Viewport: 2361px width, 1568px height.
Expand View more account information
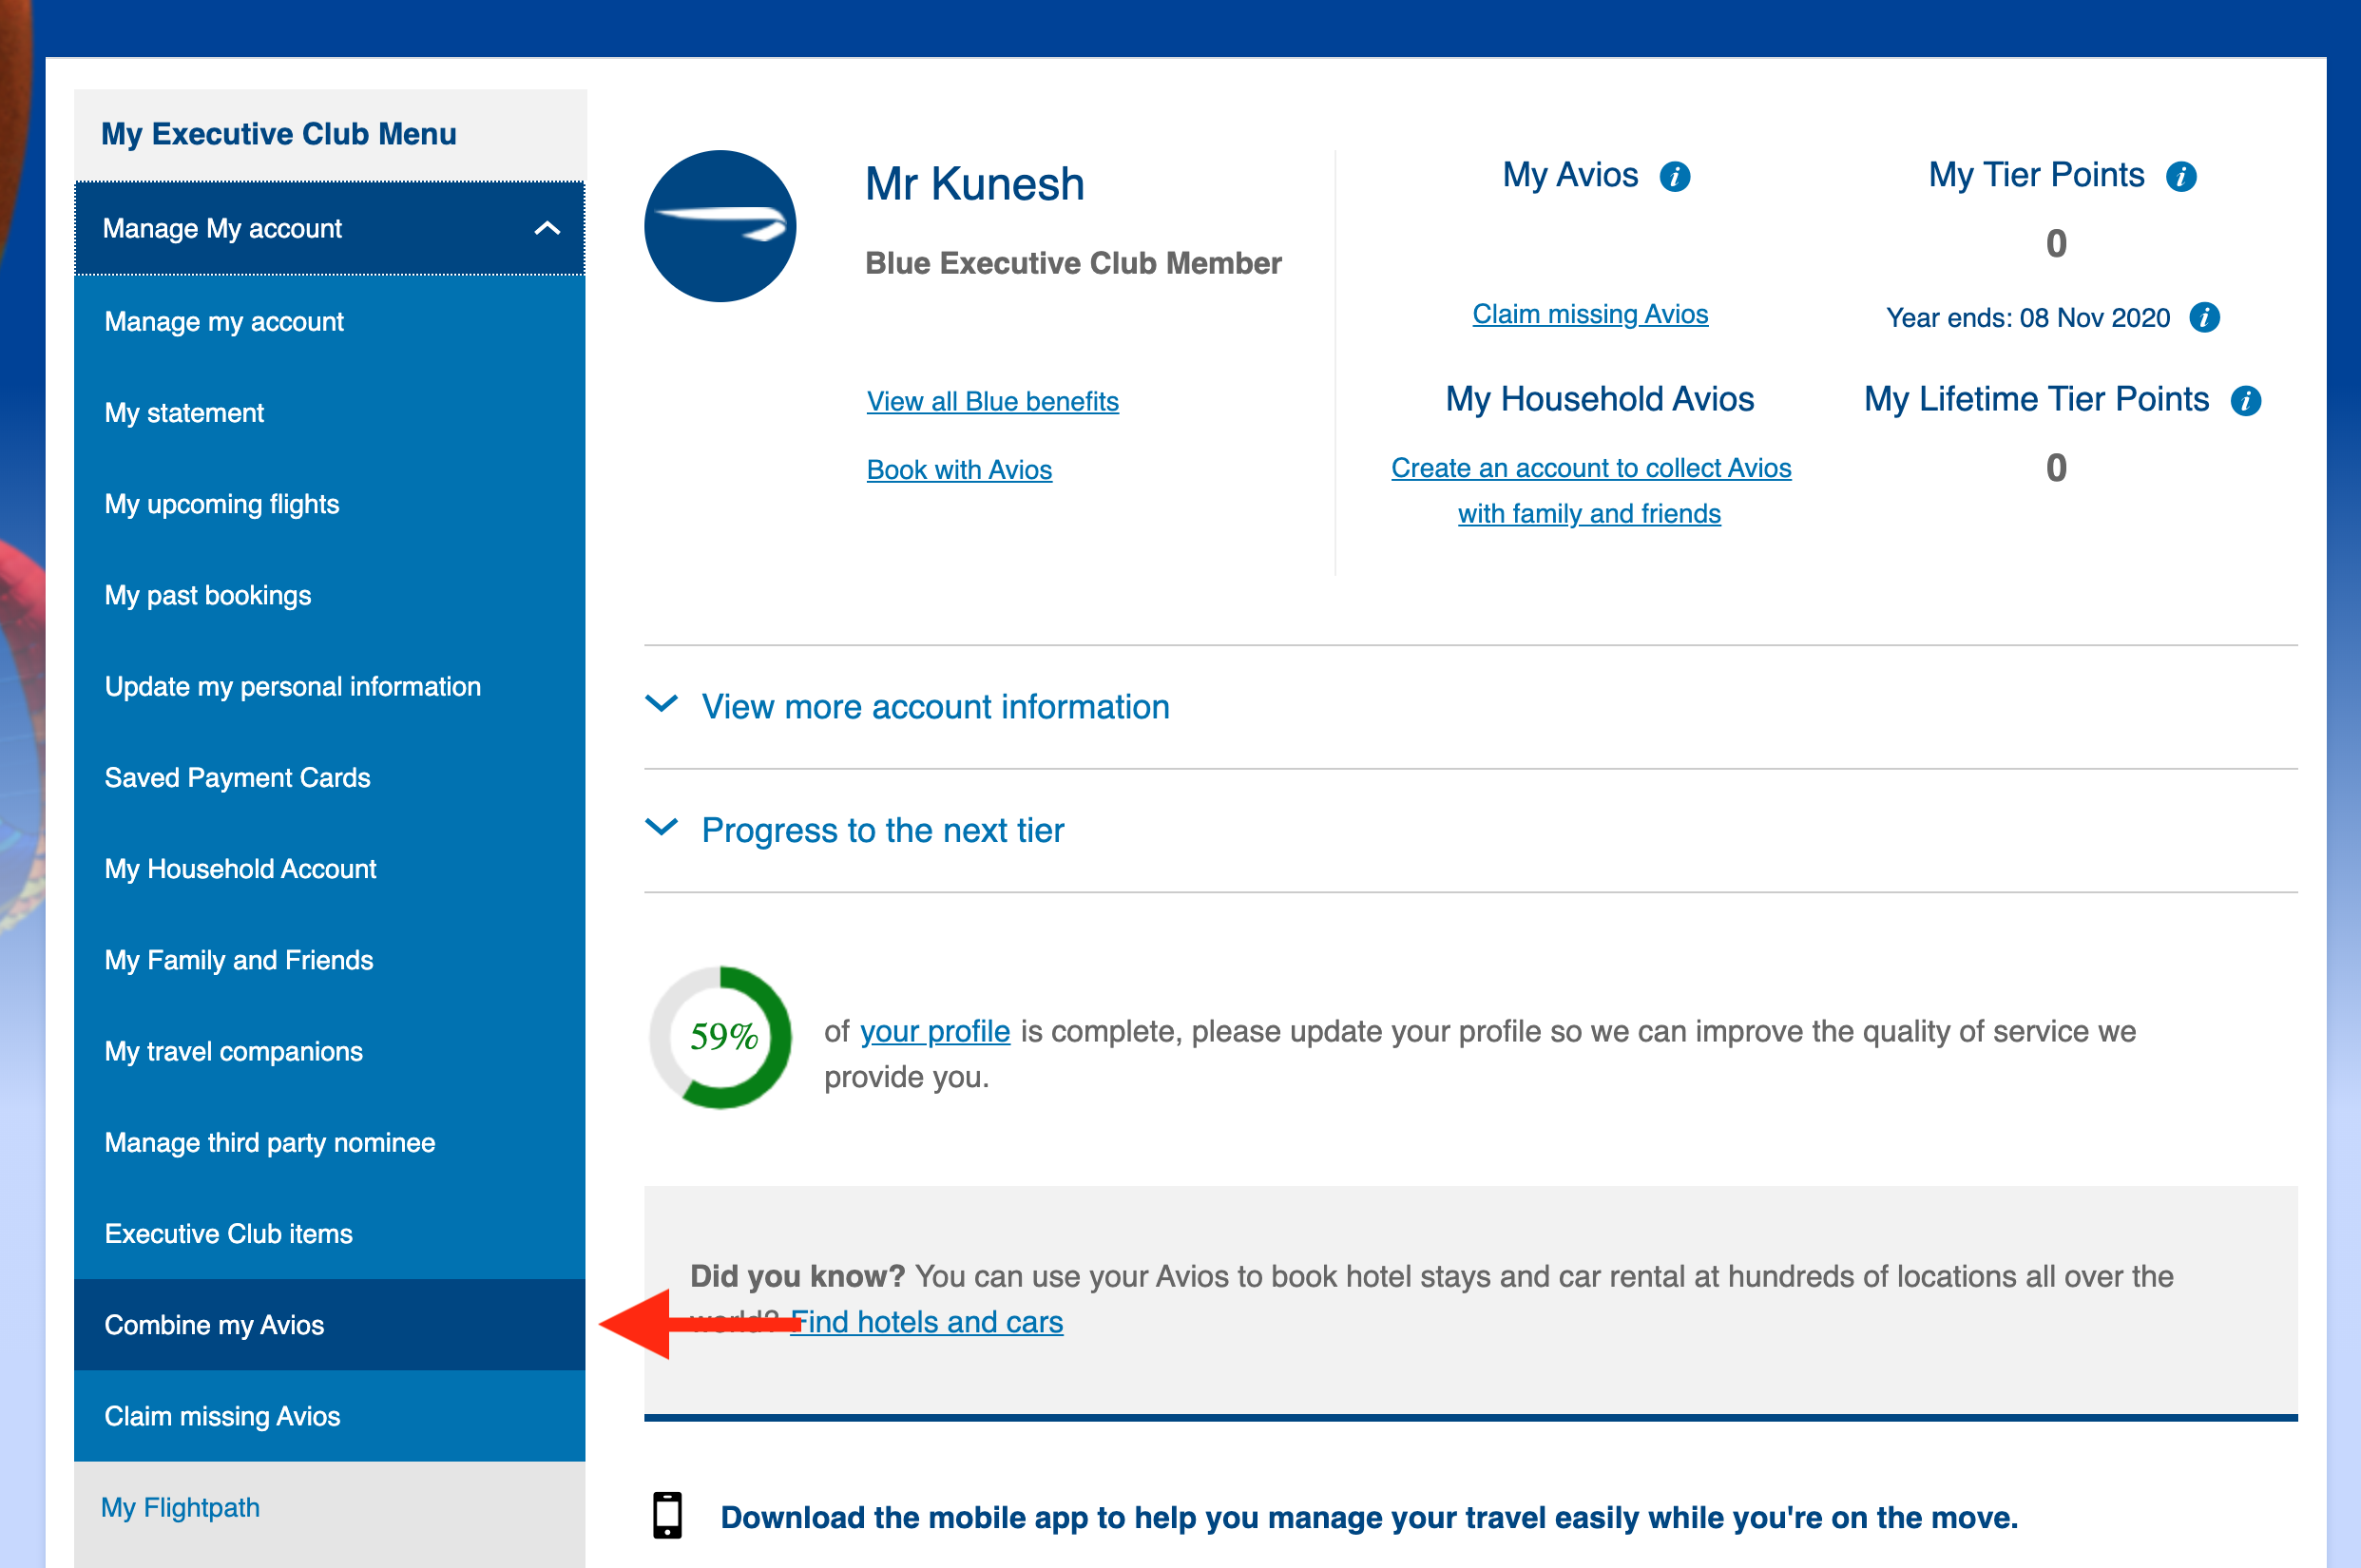pos(935,707)
